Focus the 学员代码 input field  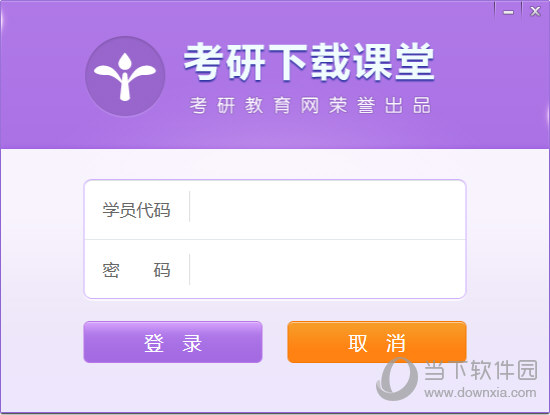[327, 210]
